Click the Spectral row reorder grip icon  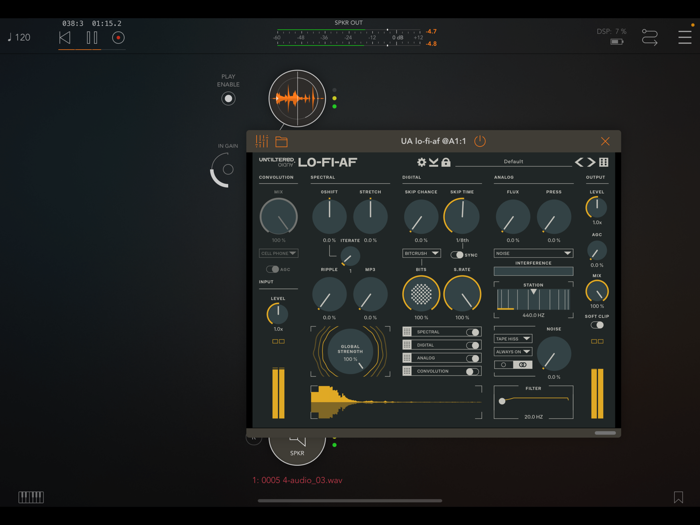(407, 332)
